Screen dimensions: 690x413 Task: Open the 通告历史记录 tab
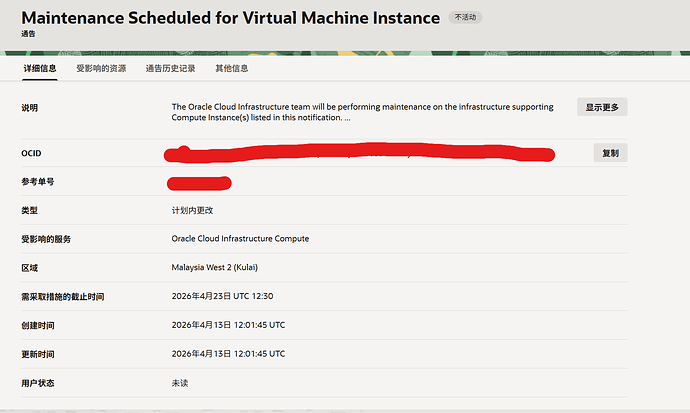pos(170,69)
